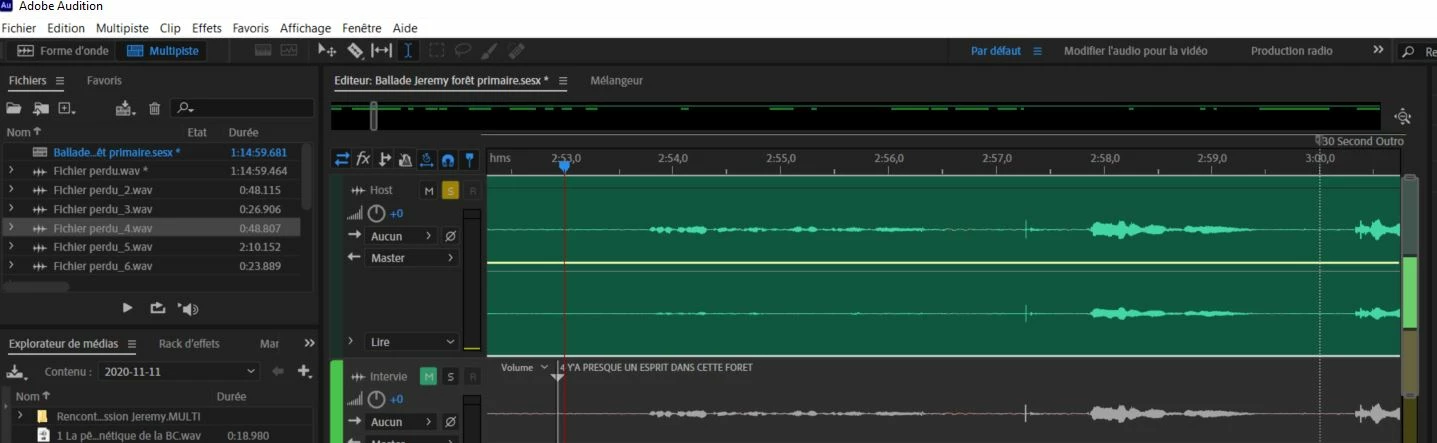Toggle auto-play speaker icon in Fichiers
The width and height of the screenshot is (1437, 443).
point(188,308)
